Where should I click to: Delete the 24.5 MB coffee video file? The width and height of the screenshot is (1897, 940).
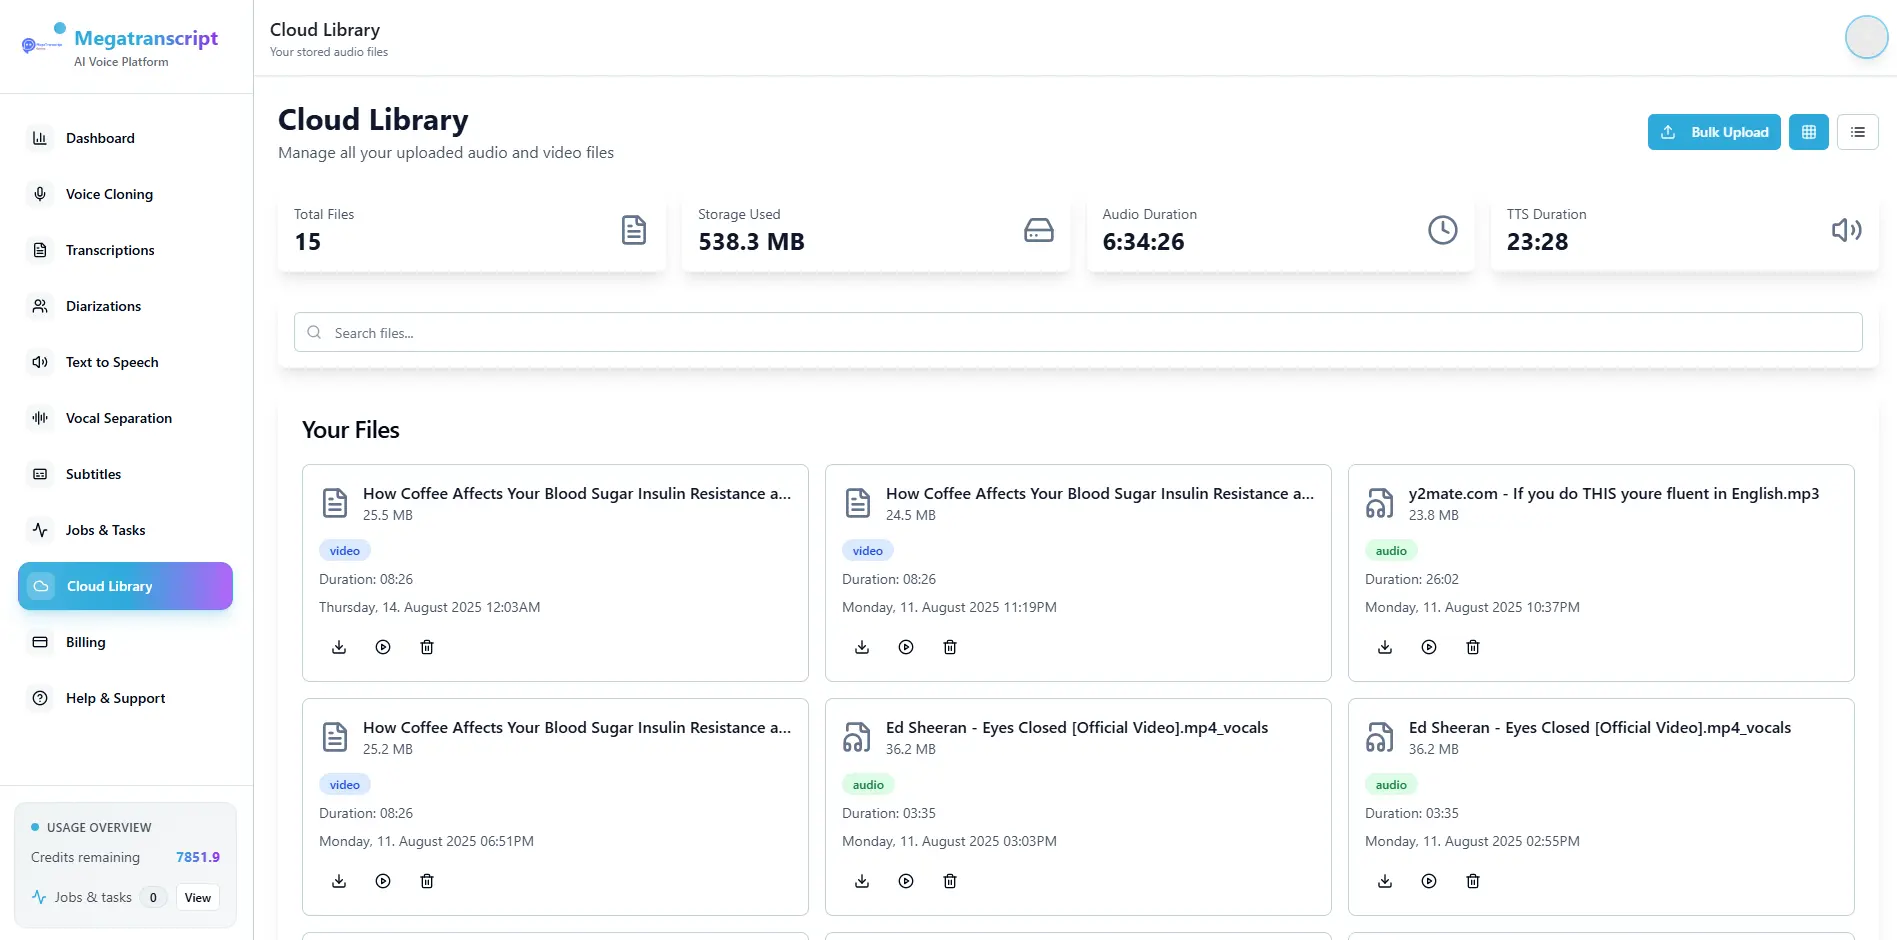(950, 647)
